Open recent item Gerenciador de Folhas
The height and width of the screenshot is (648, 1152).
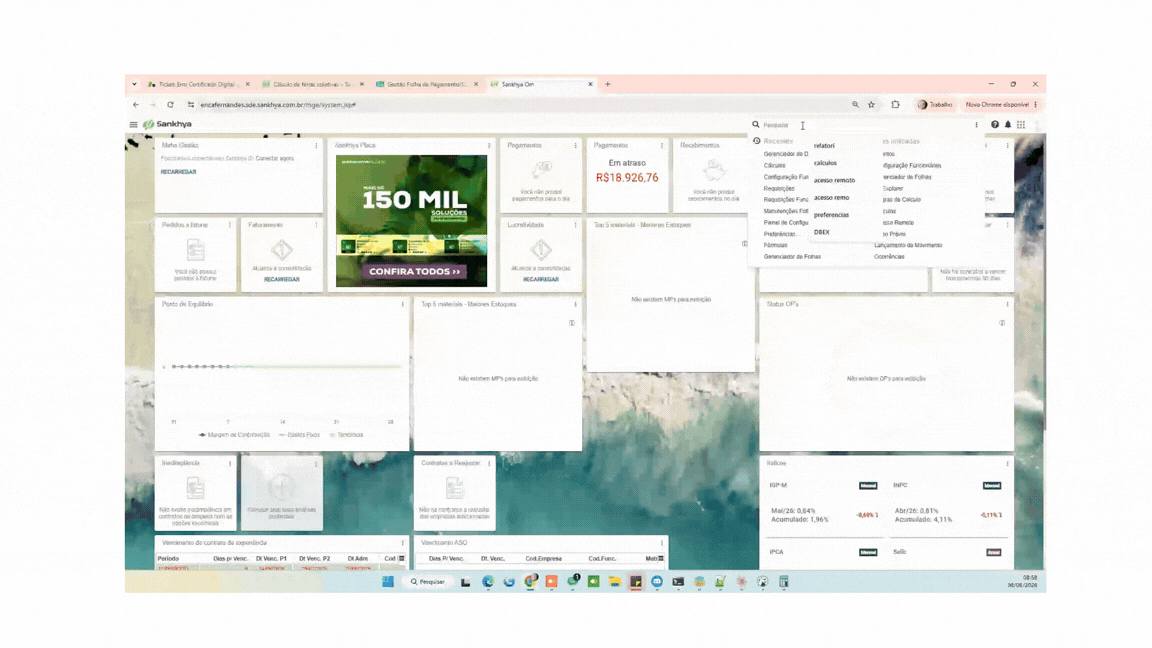click(x=792, y=256)
